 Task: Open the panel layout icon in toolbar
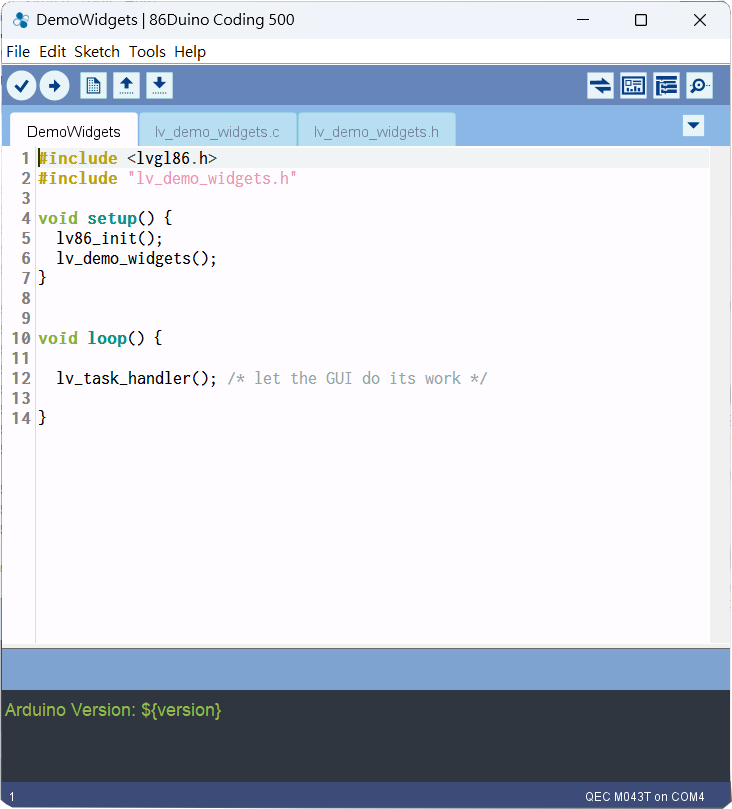[633, 86]
